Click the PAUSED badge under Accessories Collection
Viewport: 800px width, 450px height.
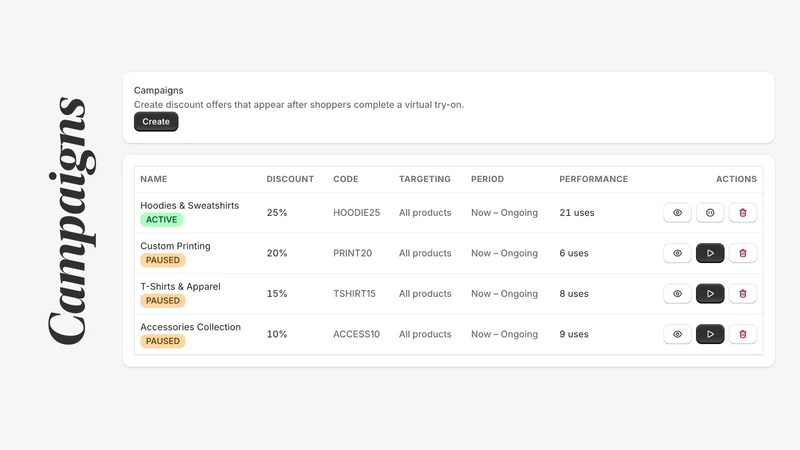click(x=163, y=341)
